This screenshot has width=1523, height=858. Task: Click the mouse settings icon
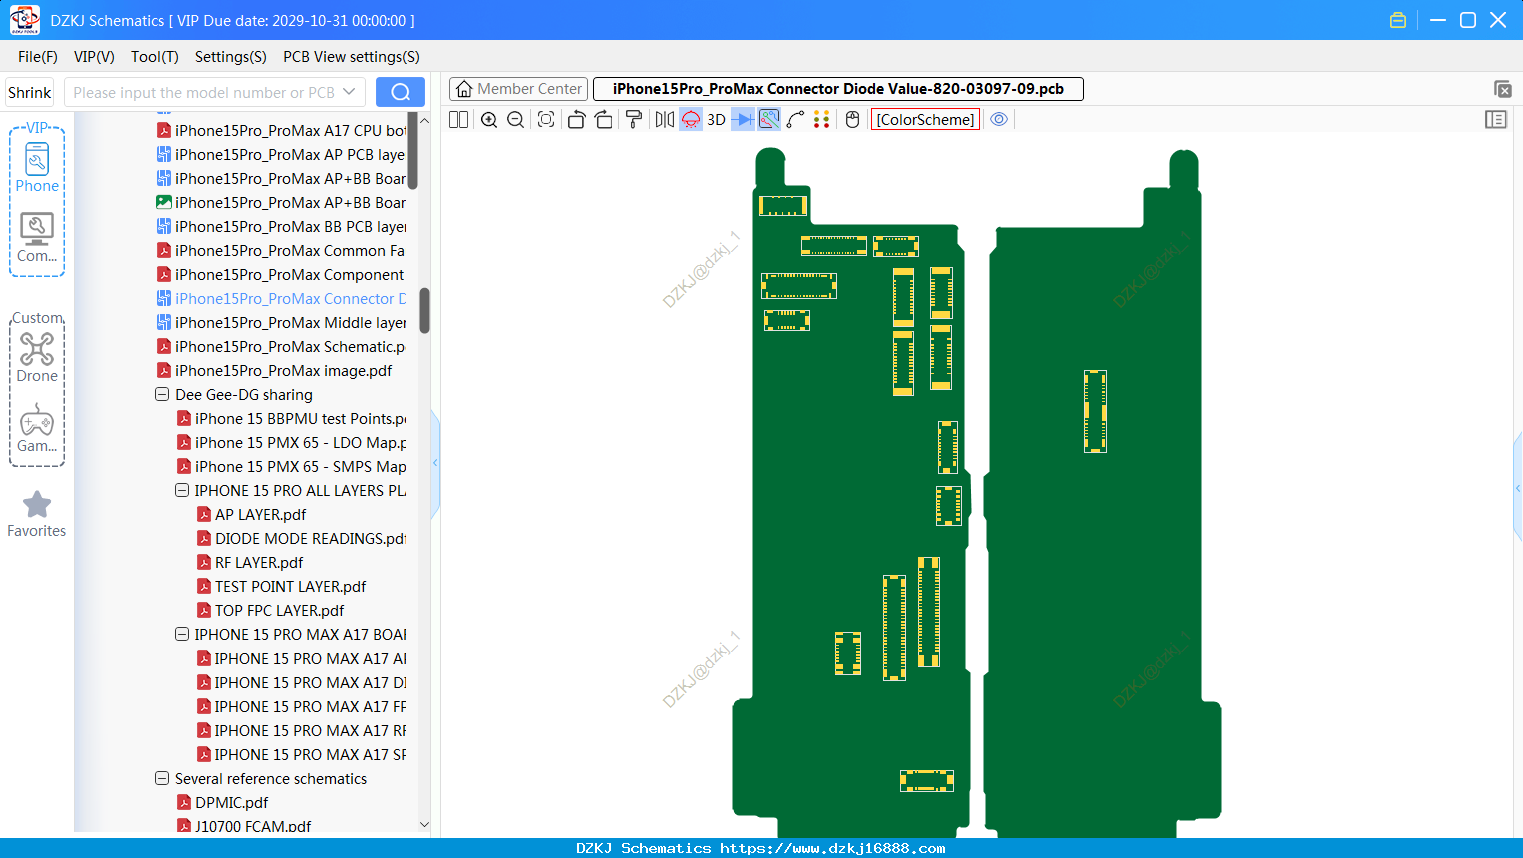[x=853, y=120]
